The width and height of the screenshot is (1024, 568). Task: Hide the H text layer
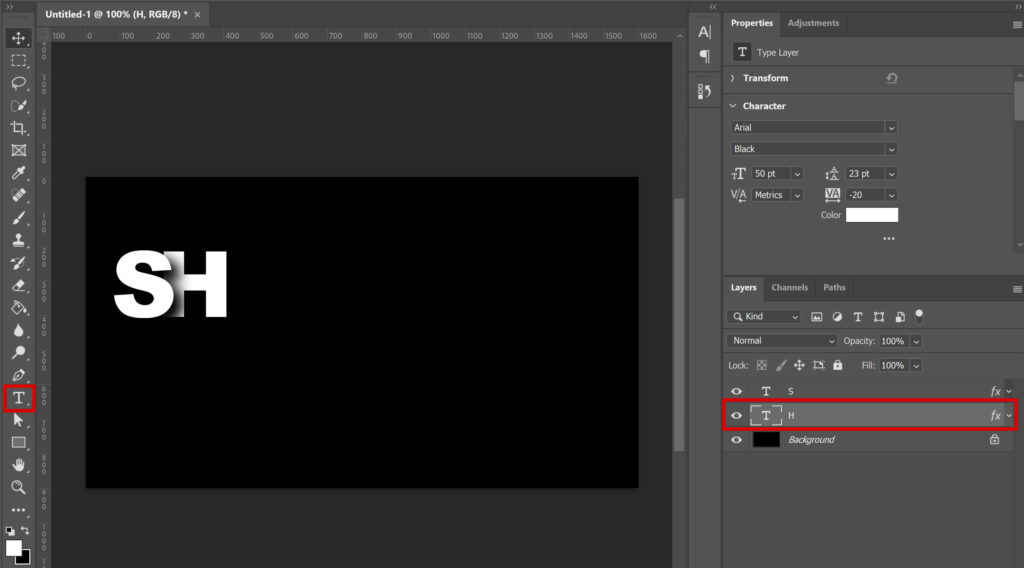[x=737, y=415]
